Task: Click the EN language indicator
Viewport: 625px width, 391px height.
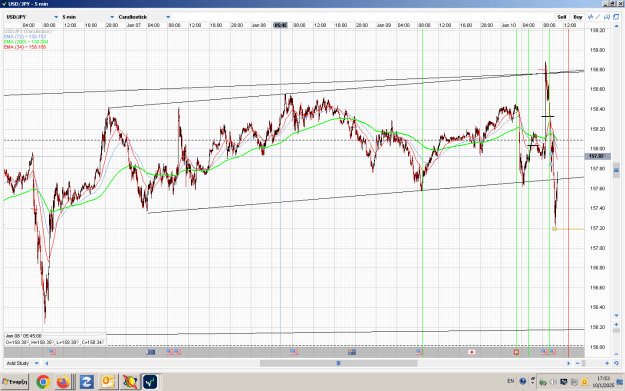Action: coord(511,381)
